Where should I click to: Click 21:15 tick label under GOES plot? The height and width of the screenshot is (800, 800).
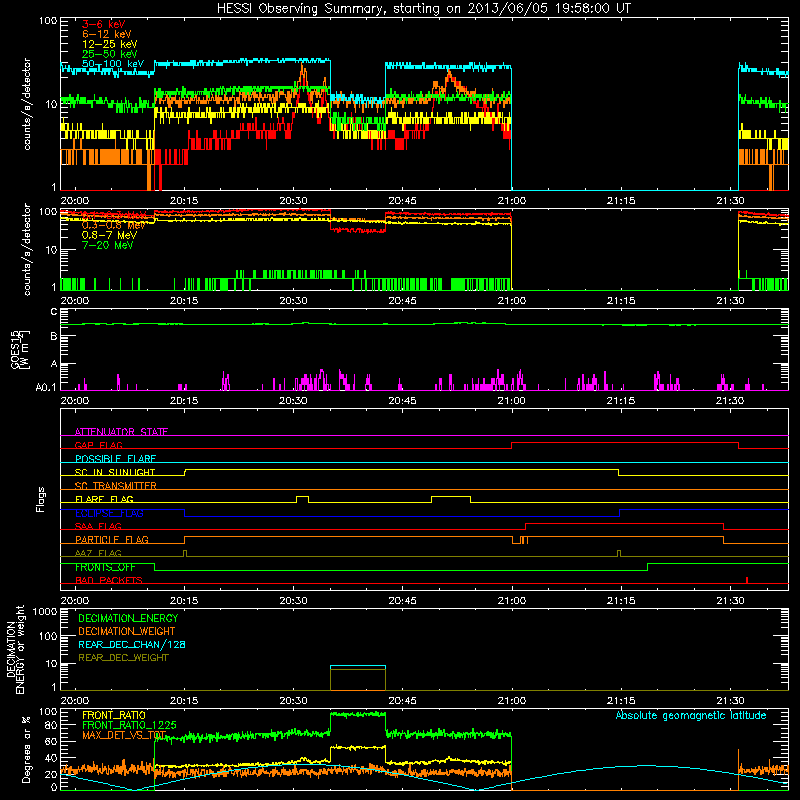tap(621, 401)
